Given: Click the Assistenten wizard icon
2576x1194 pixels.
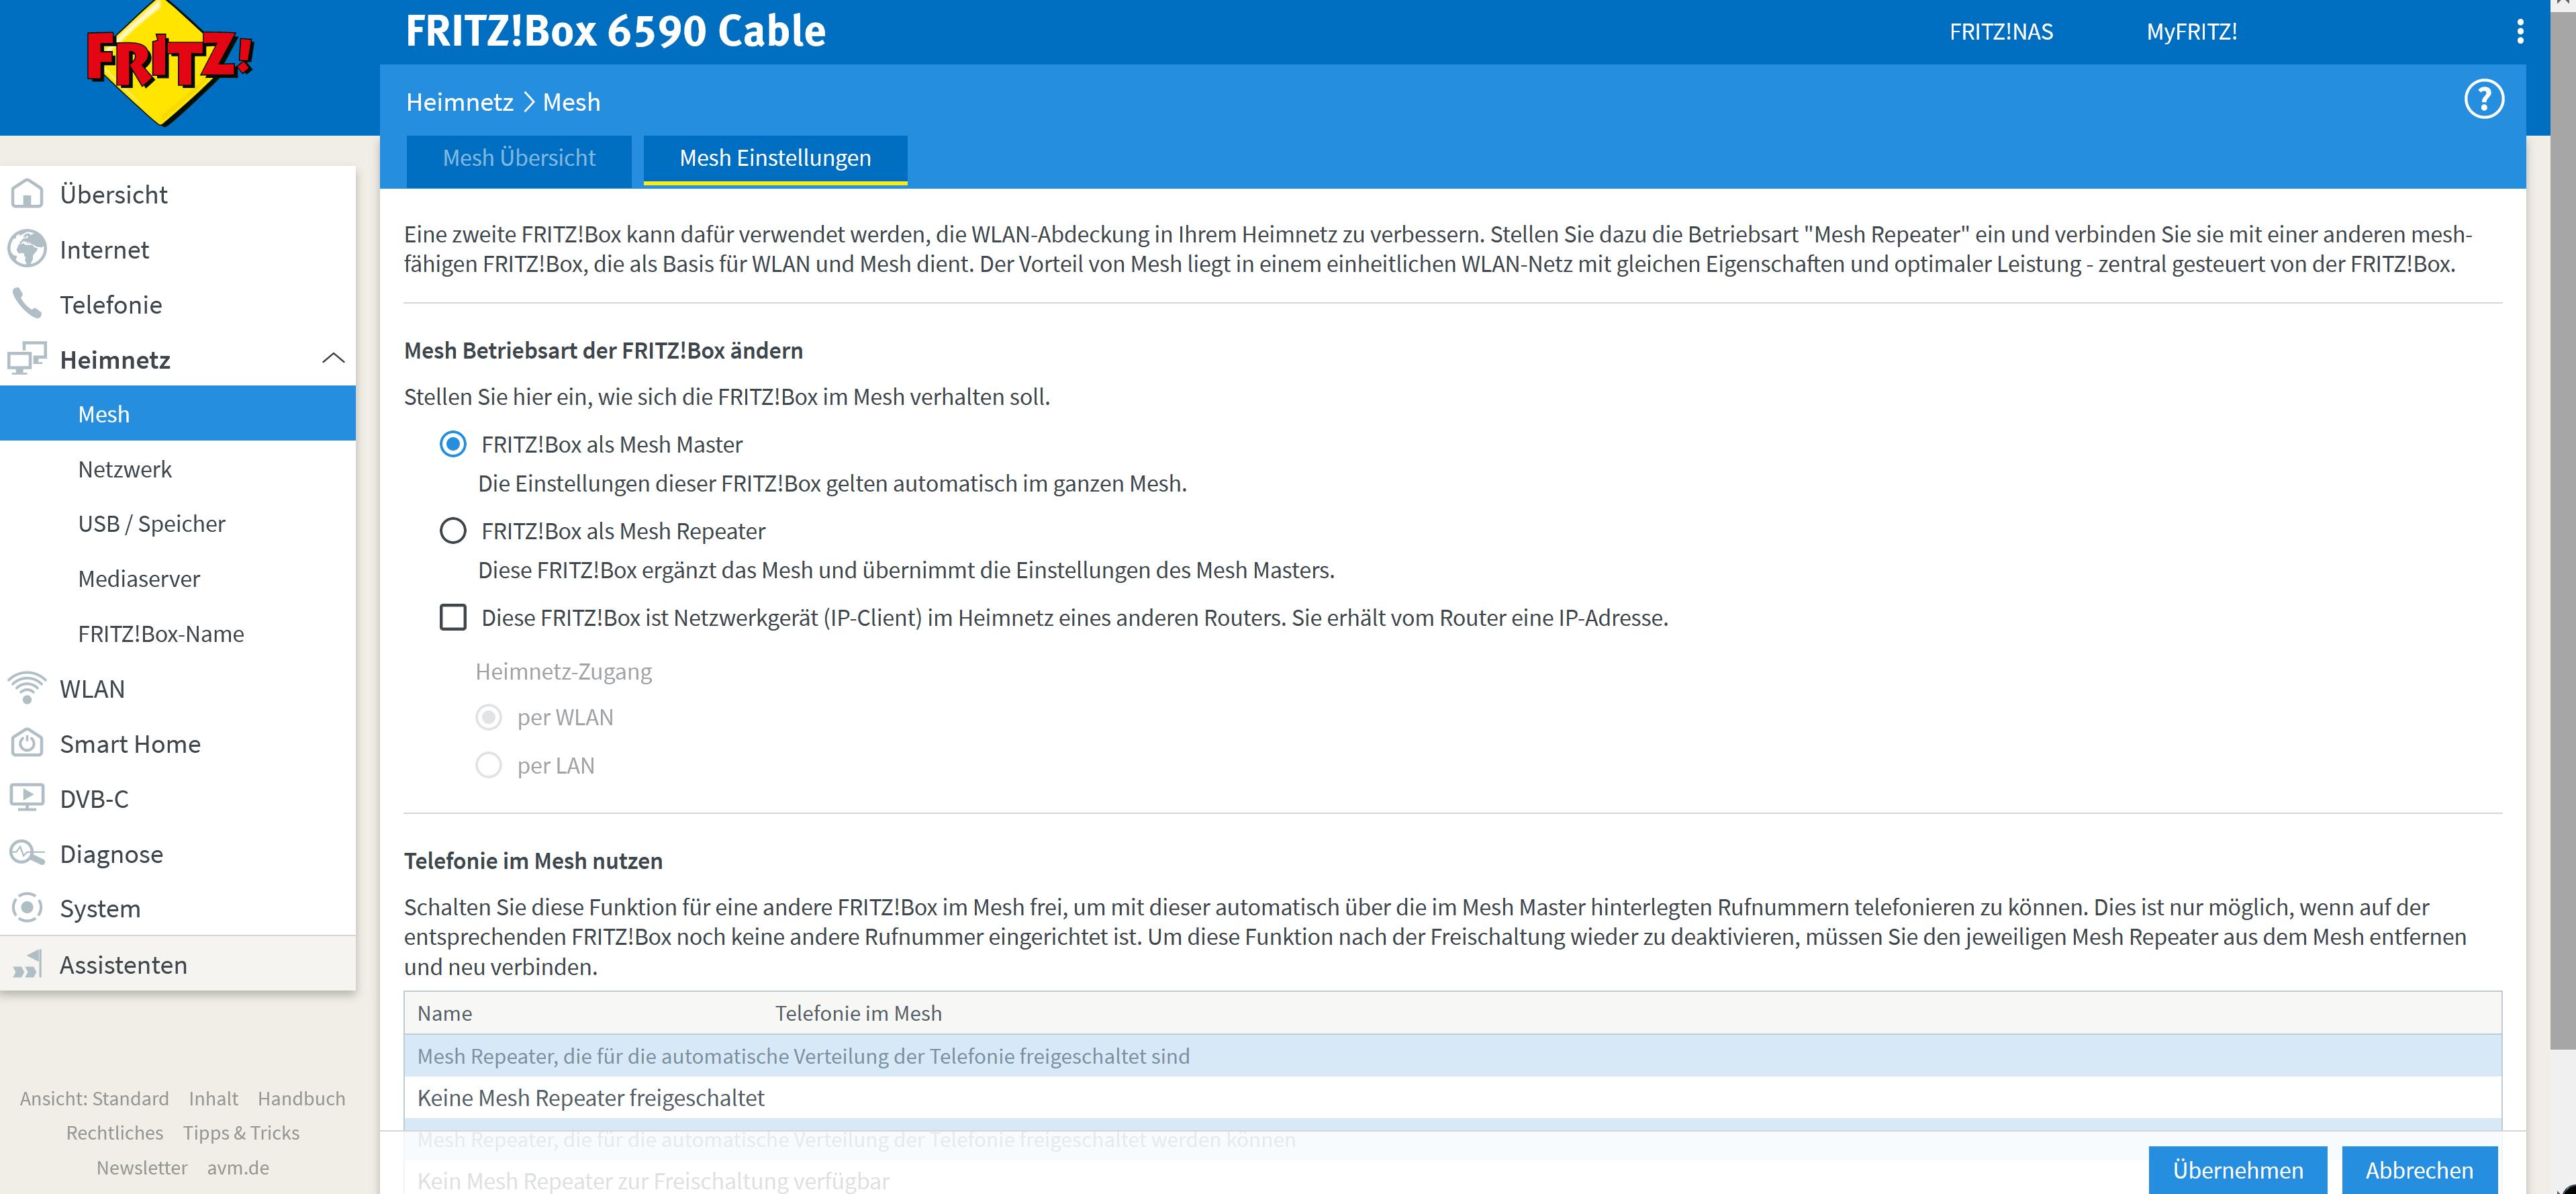Looking at the screenshot, I should 27,964.
